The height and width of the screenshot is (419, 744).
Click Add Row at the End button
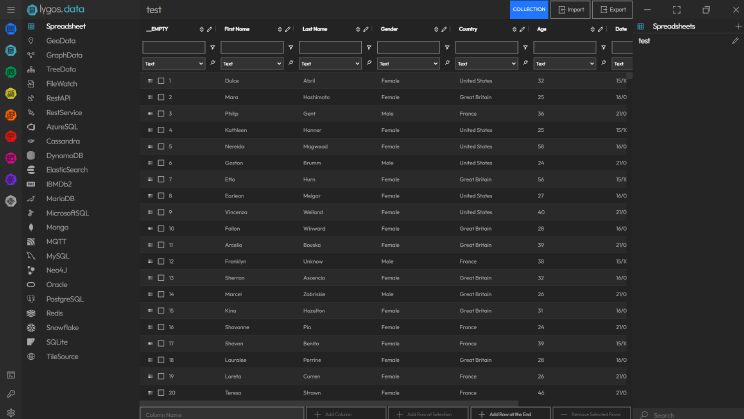510,414
